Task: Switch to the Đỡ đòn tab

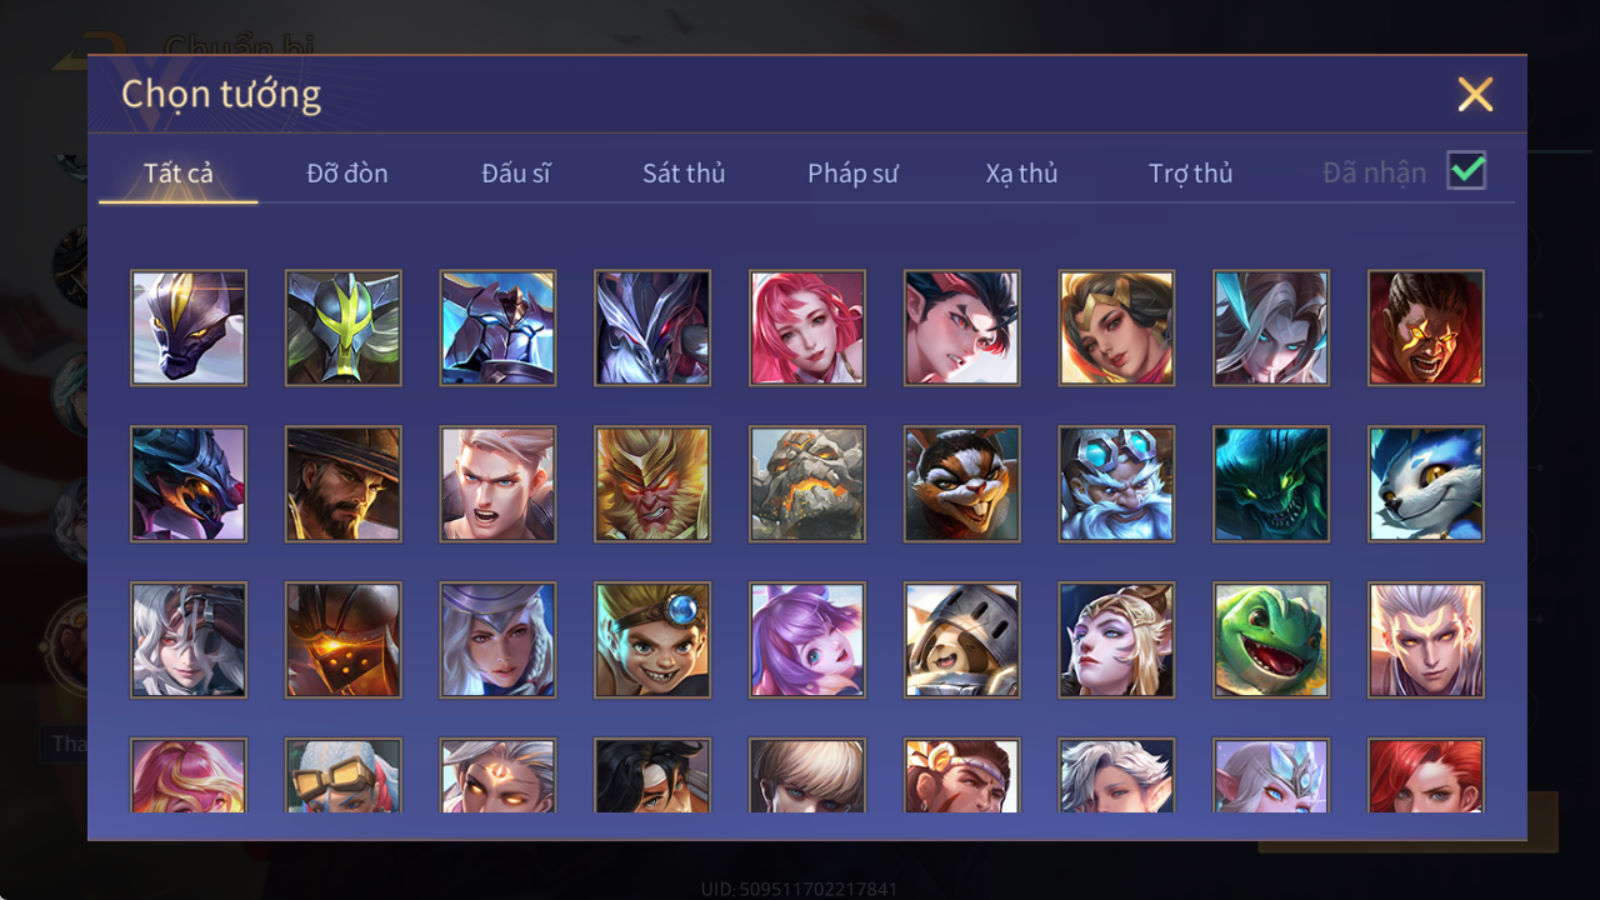Action: point(347,173)
